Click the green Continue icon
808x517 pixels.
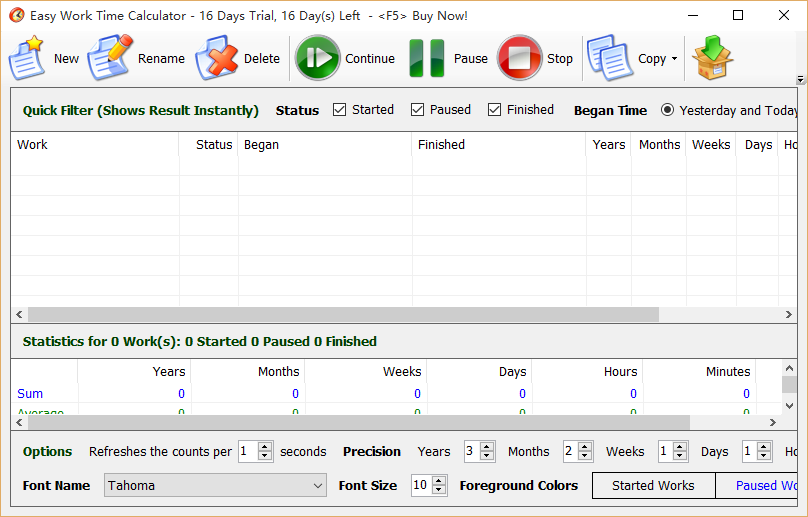coord(318,58)
